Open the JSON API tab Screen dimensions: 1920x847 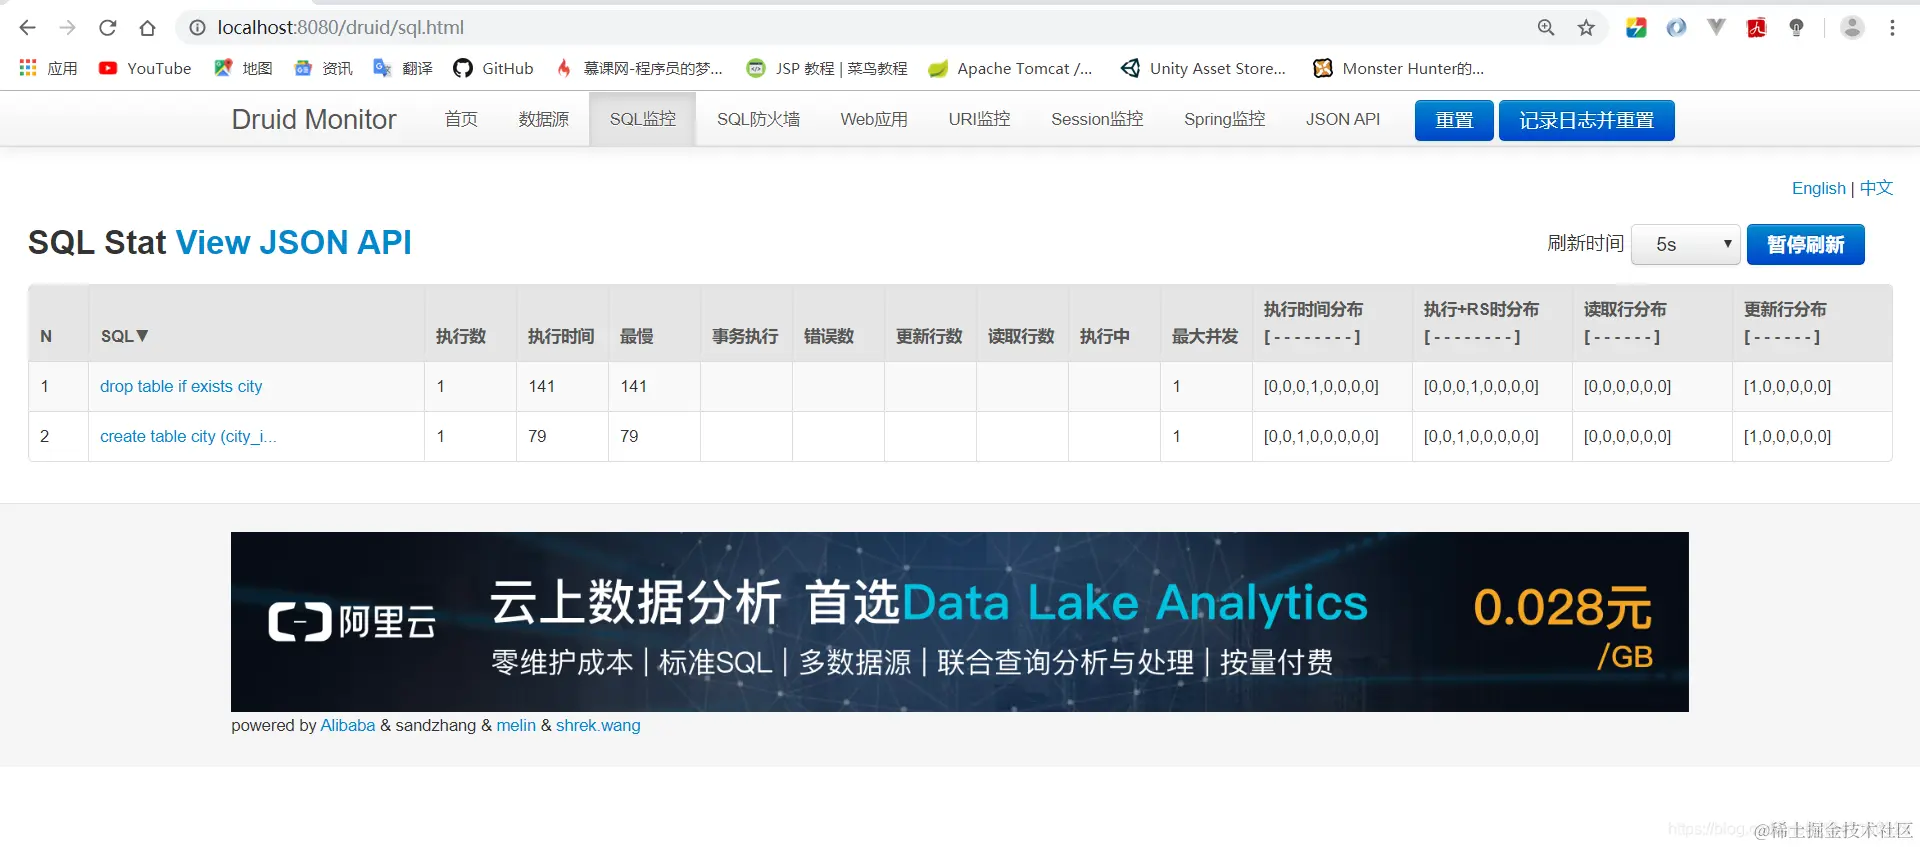(x=1342, y=119)
